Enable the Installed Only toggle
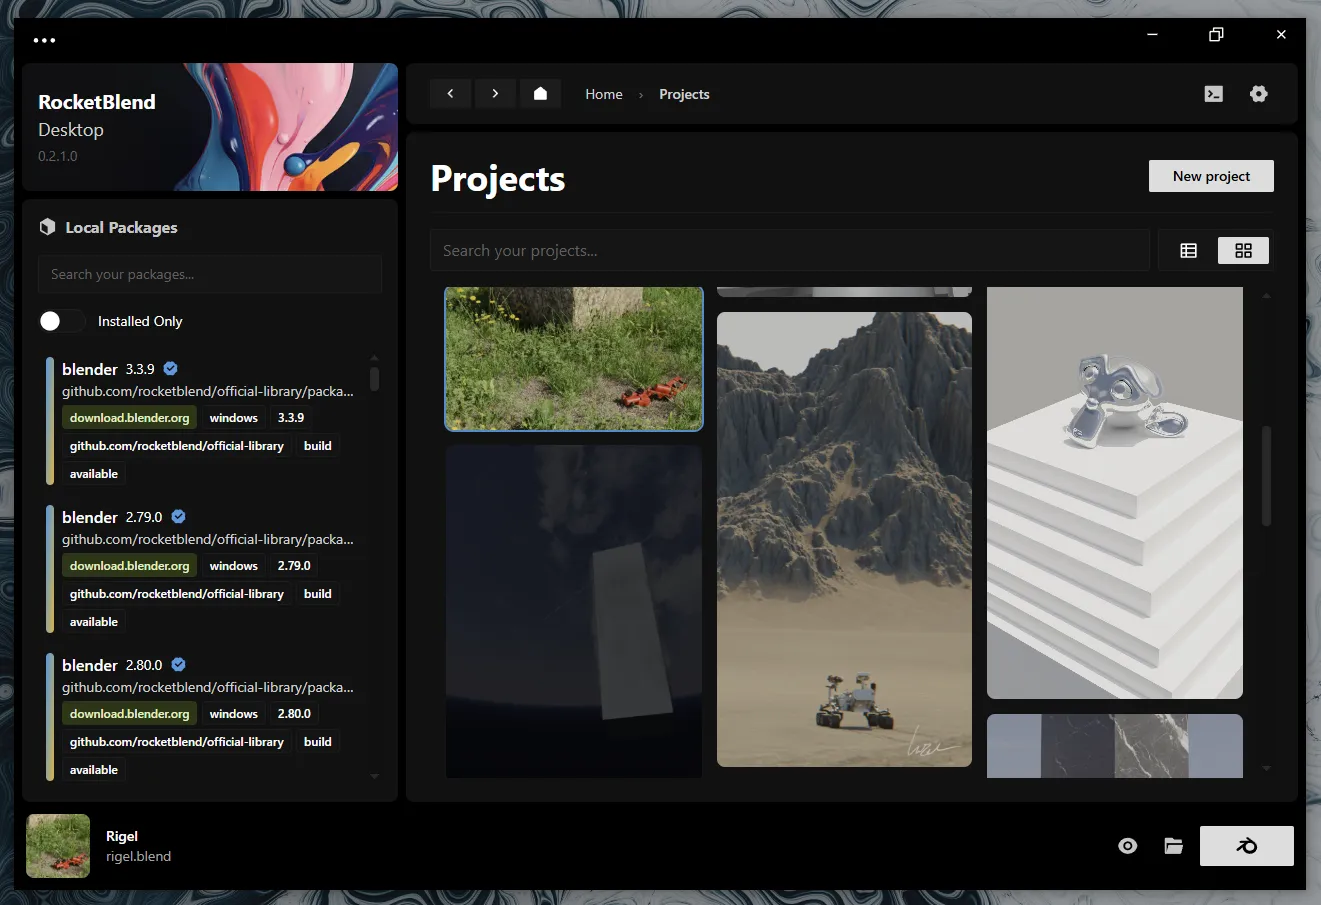The height and width of the screenshot is (905, 1321). point(62,321)
